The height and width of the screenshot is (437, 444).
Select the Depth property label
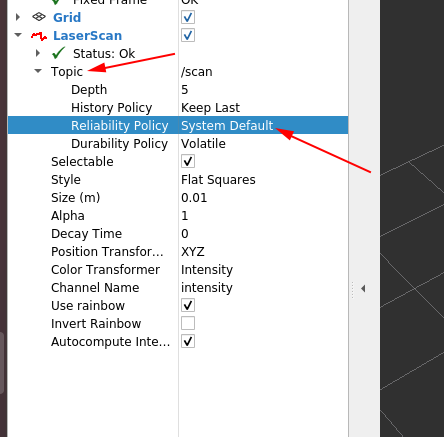pos(89,90)
